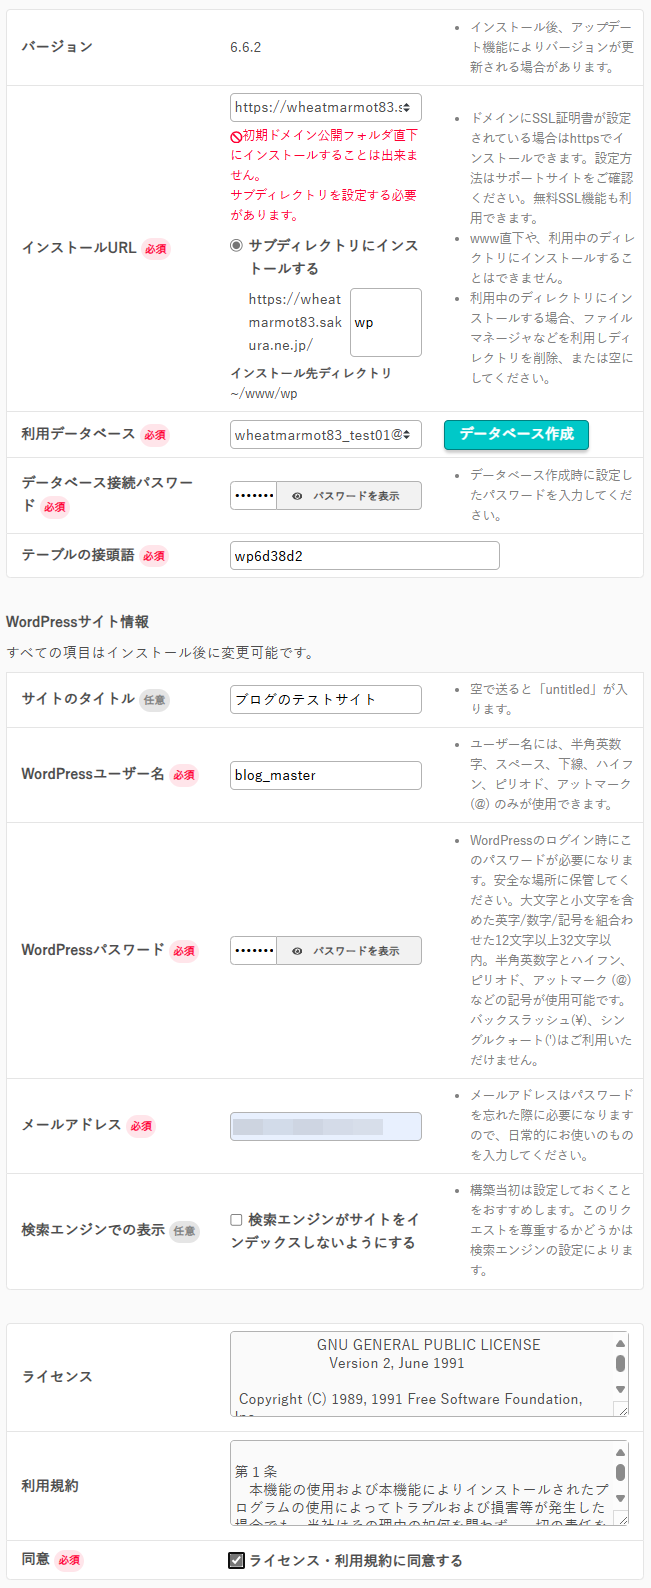The image size is (651, 1588).
Task: Click the site title input field
Action: 325,700
